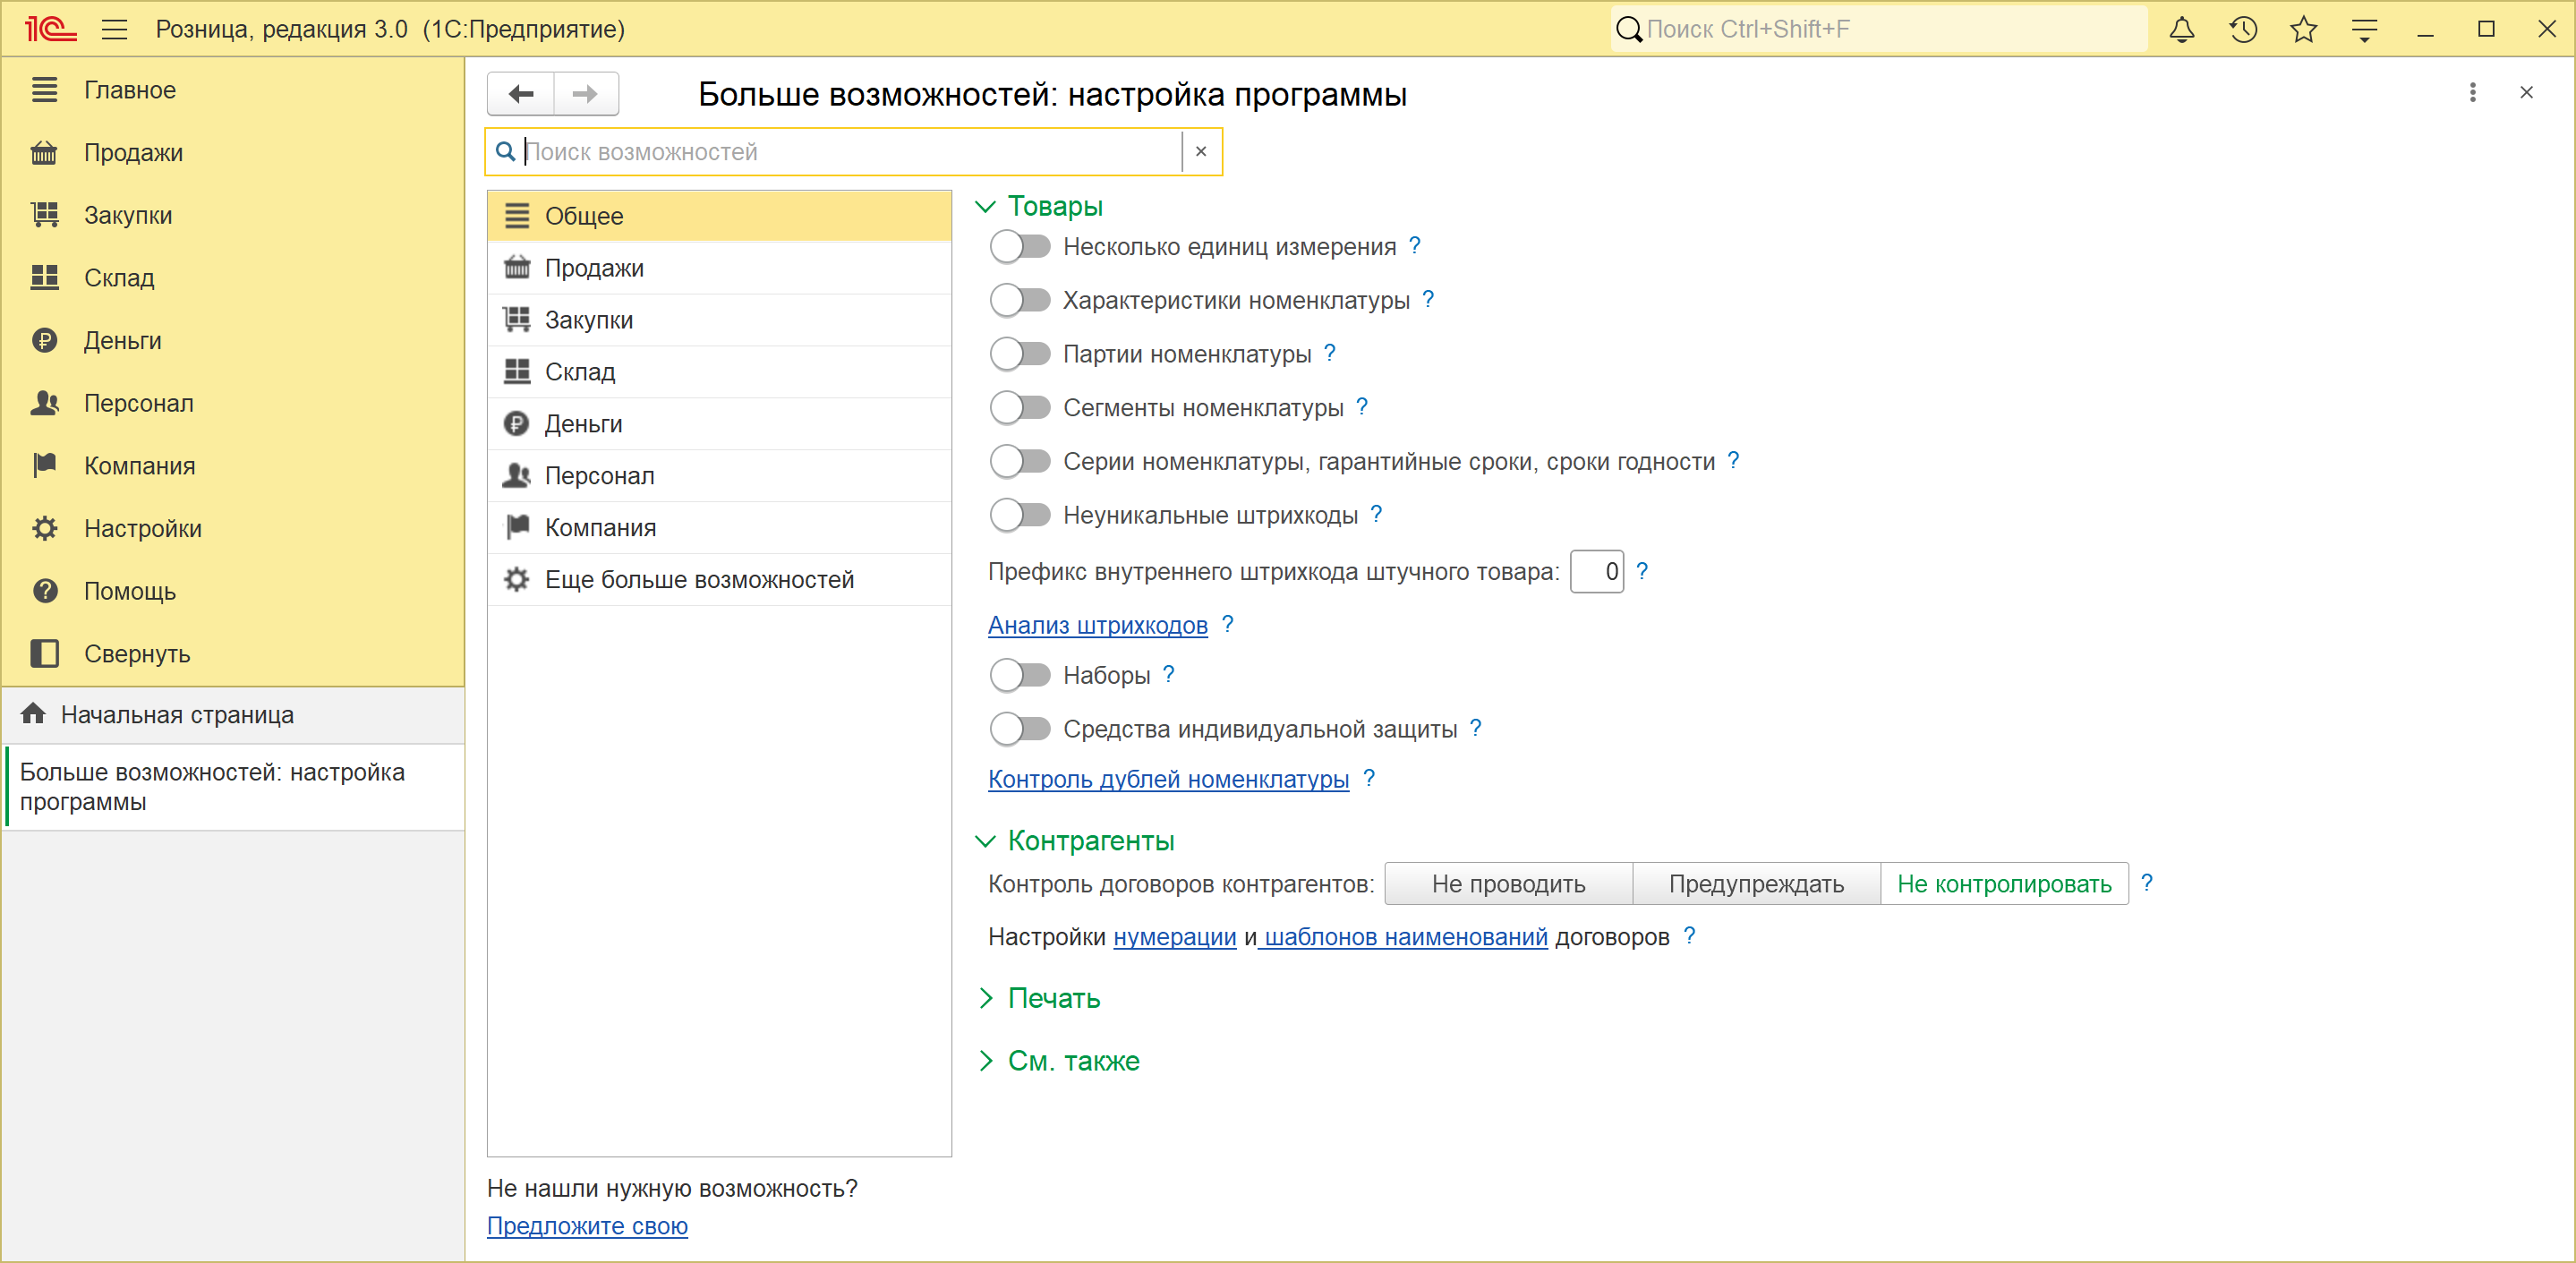Collapse the sidebar with Свернуть
Screen dimensions: 2576x1263
[232, 654]
